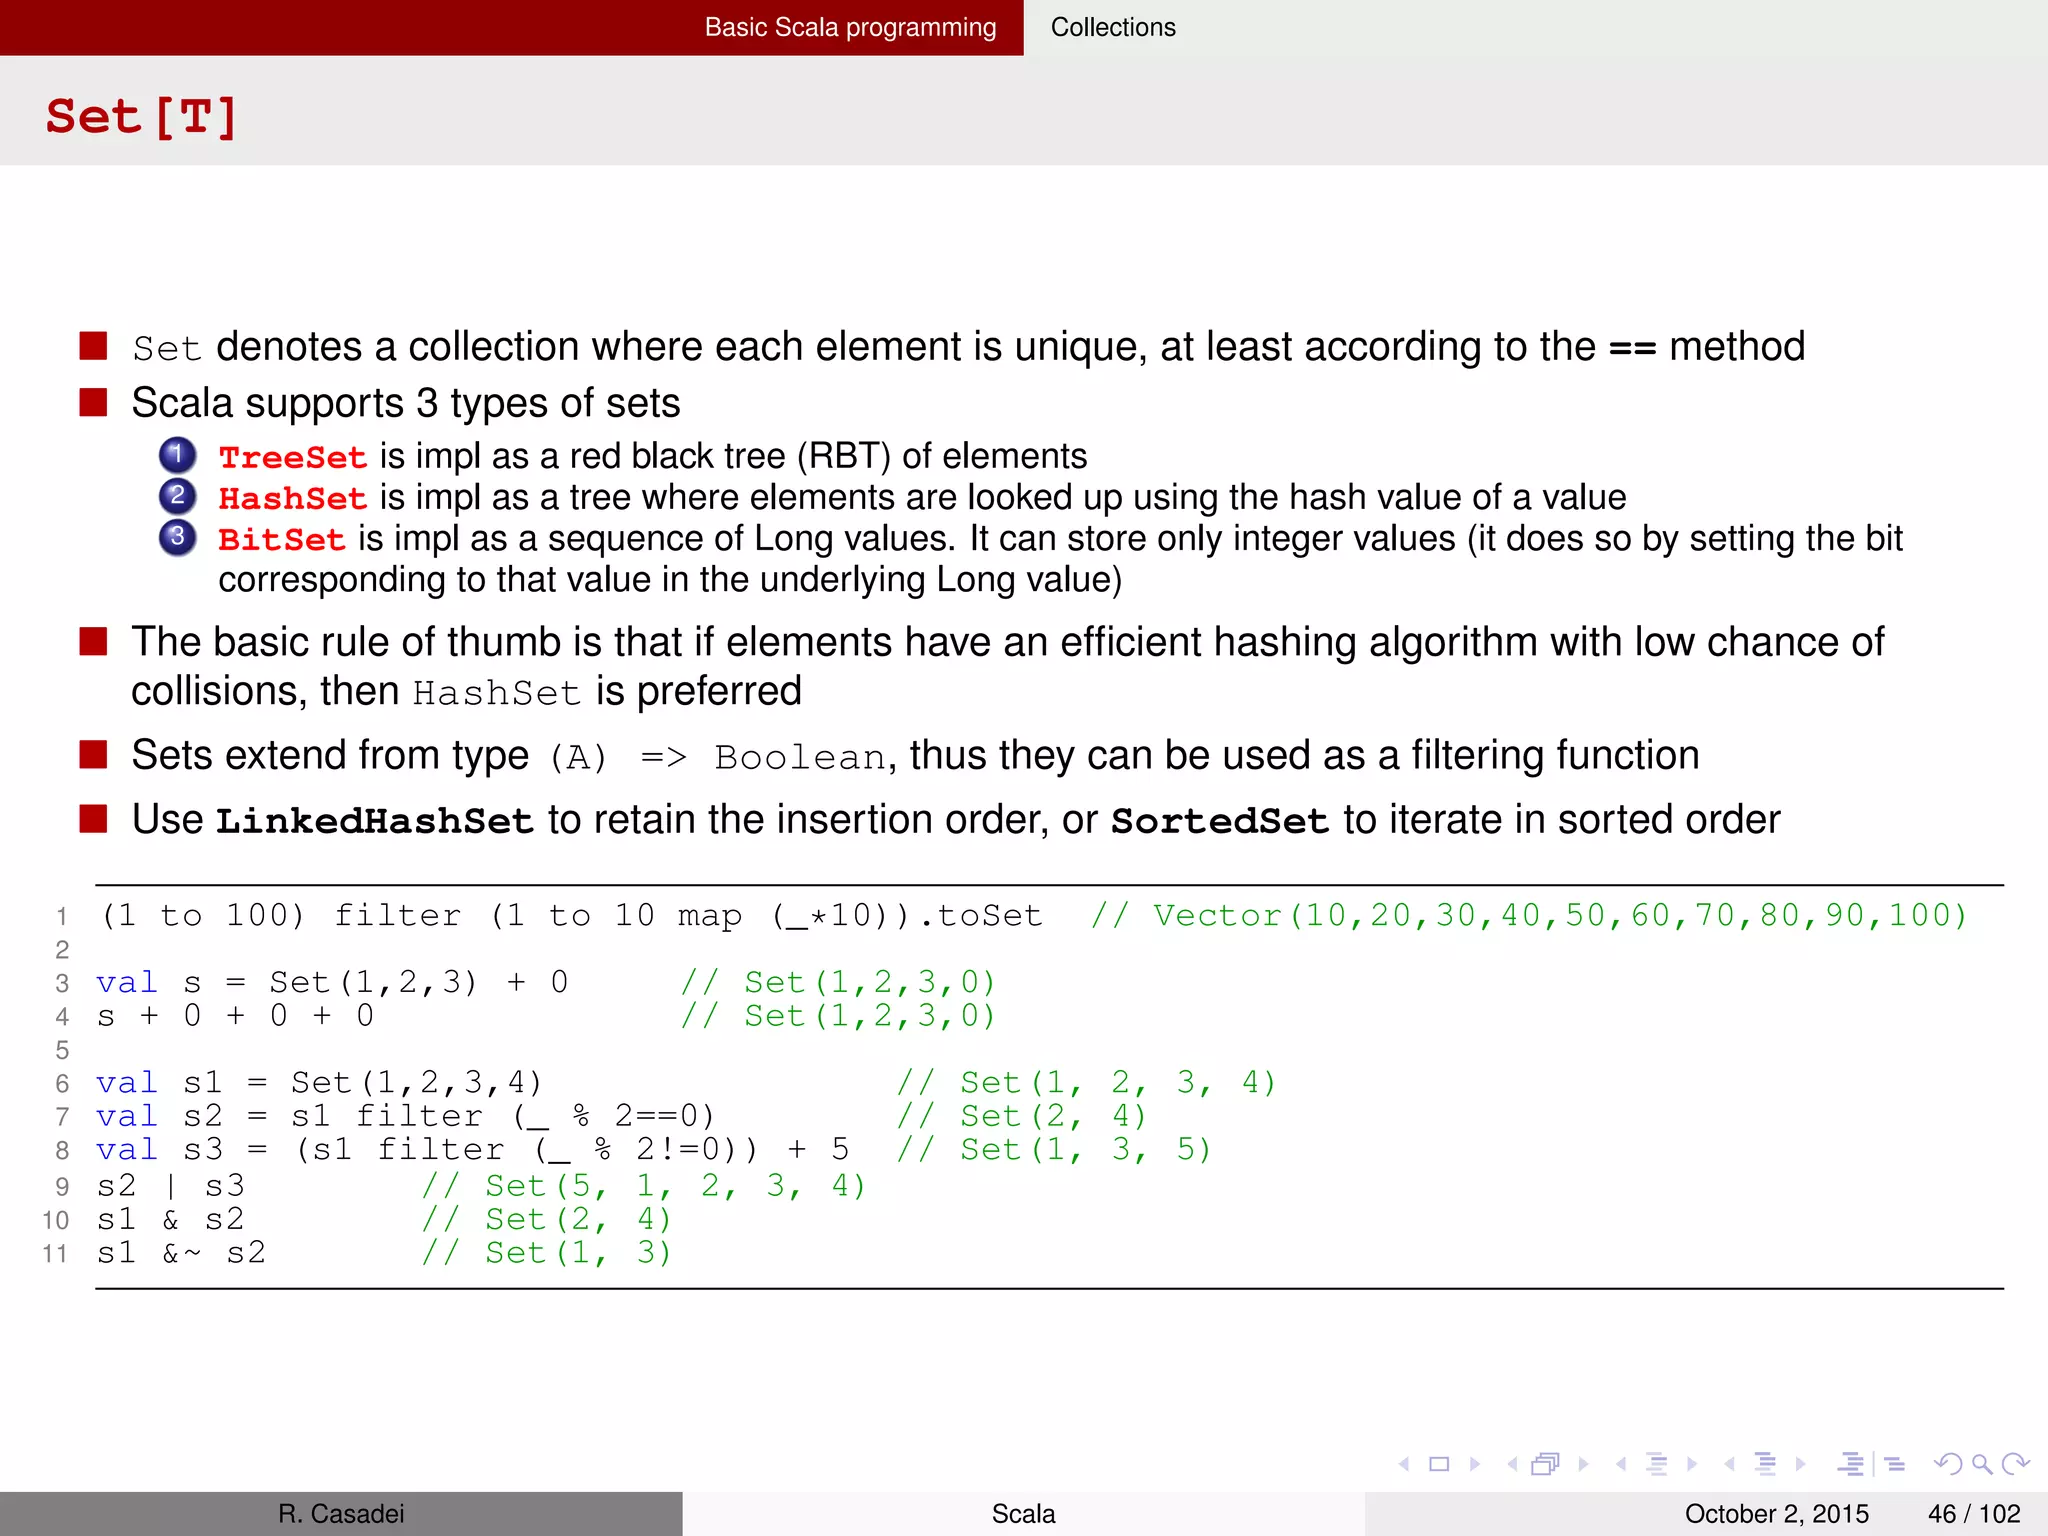Viewport: 2048px width, 1536px height.
Task: Click the October 2, 2015 date
Action: pyautogui.click(x=1776, y=1513)
